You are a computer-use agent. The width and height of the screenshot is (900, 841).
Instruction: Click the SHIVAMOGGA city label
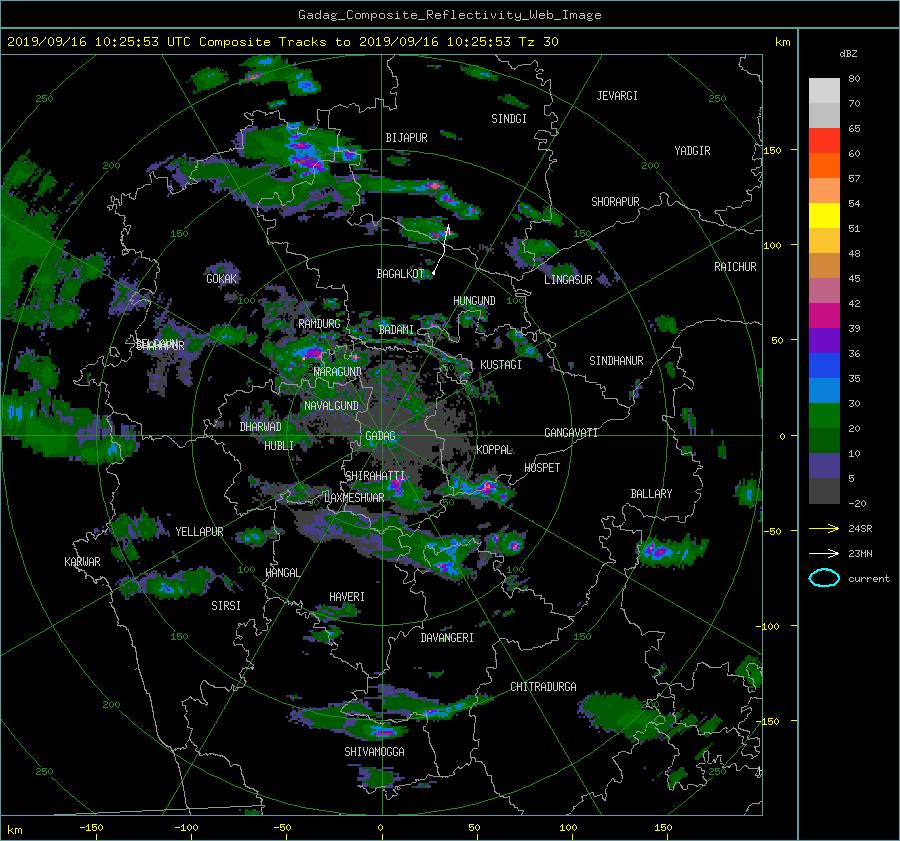pyautogui.click(x=374, y=751)
